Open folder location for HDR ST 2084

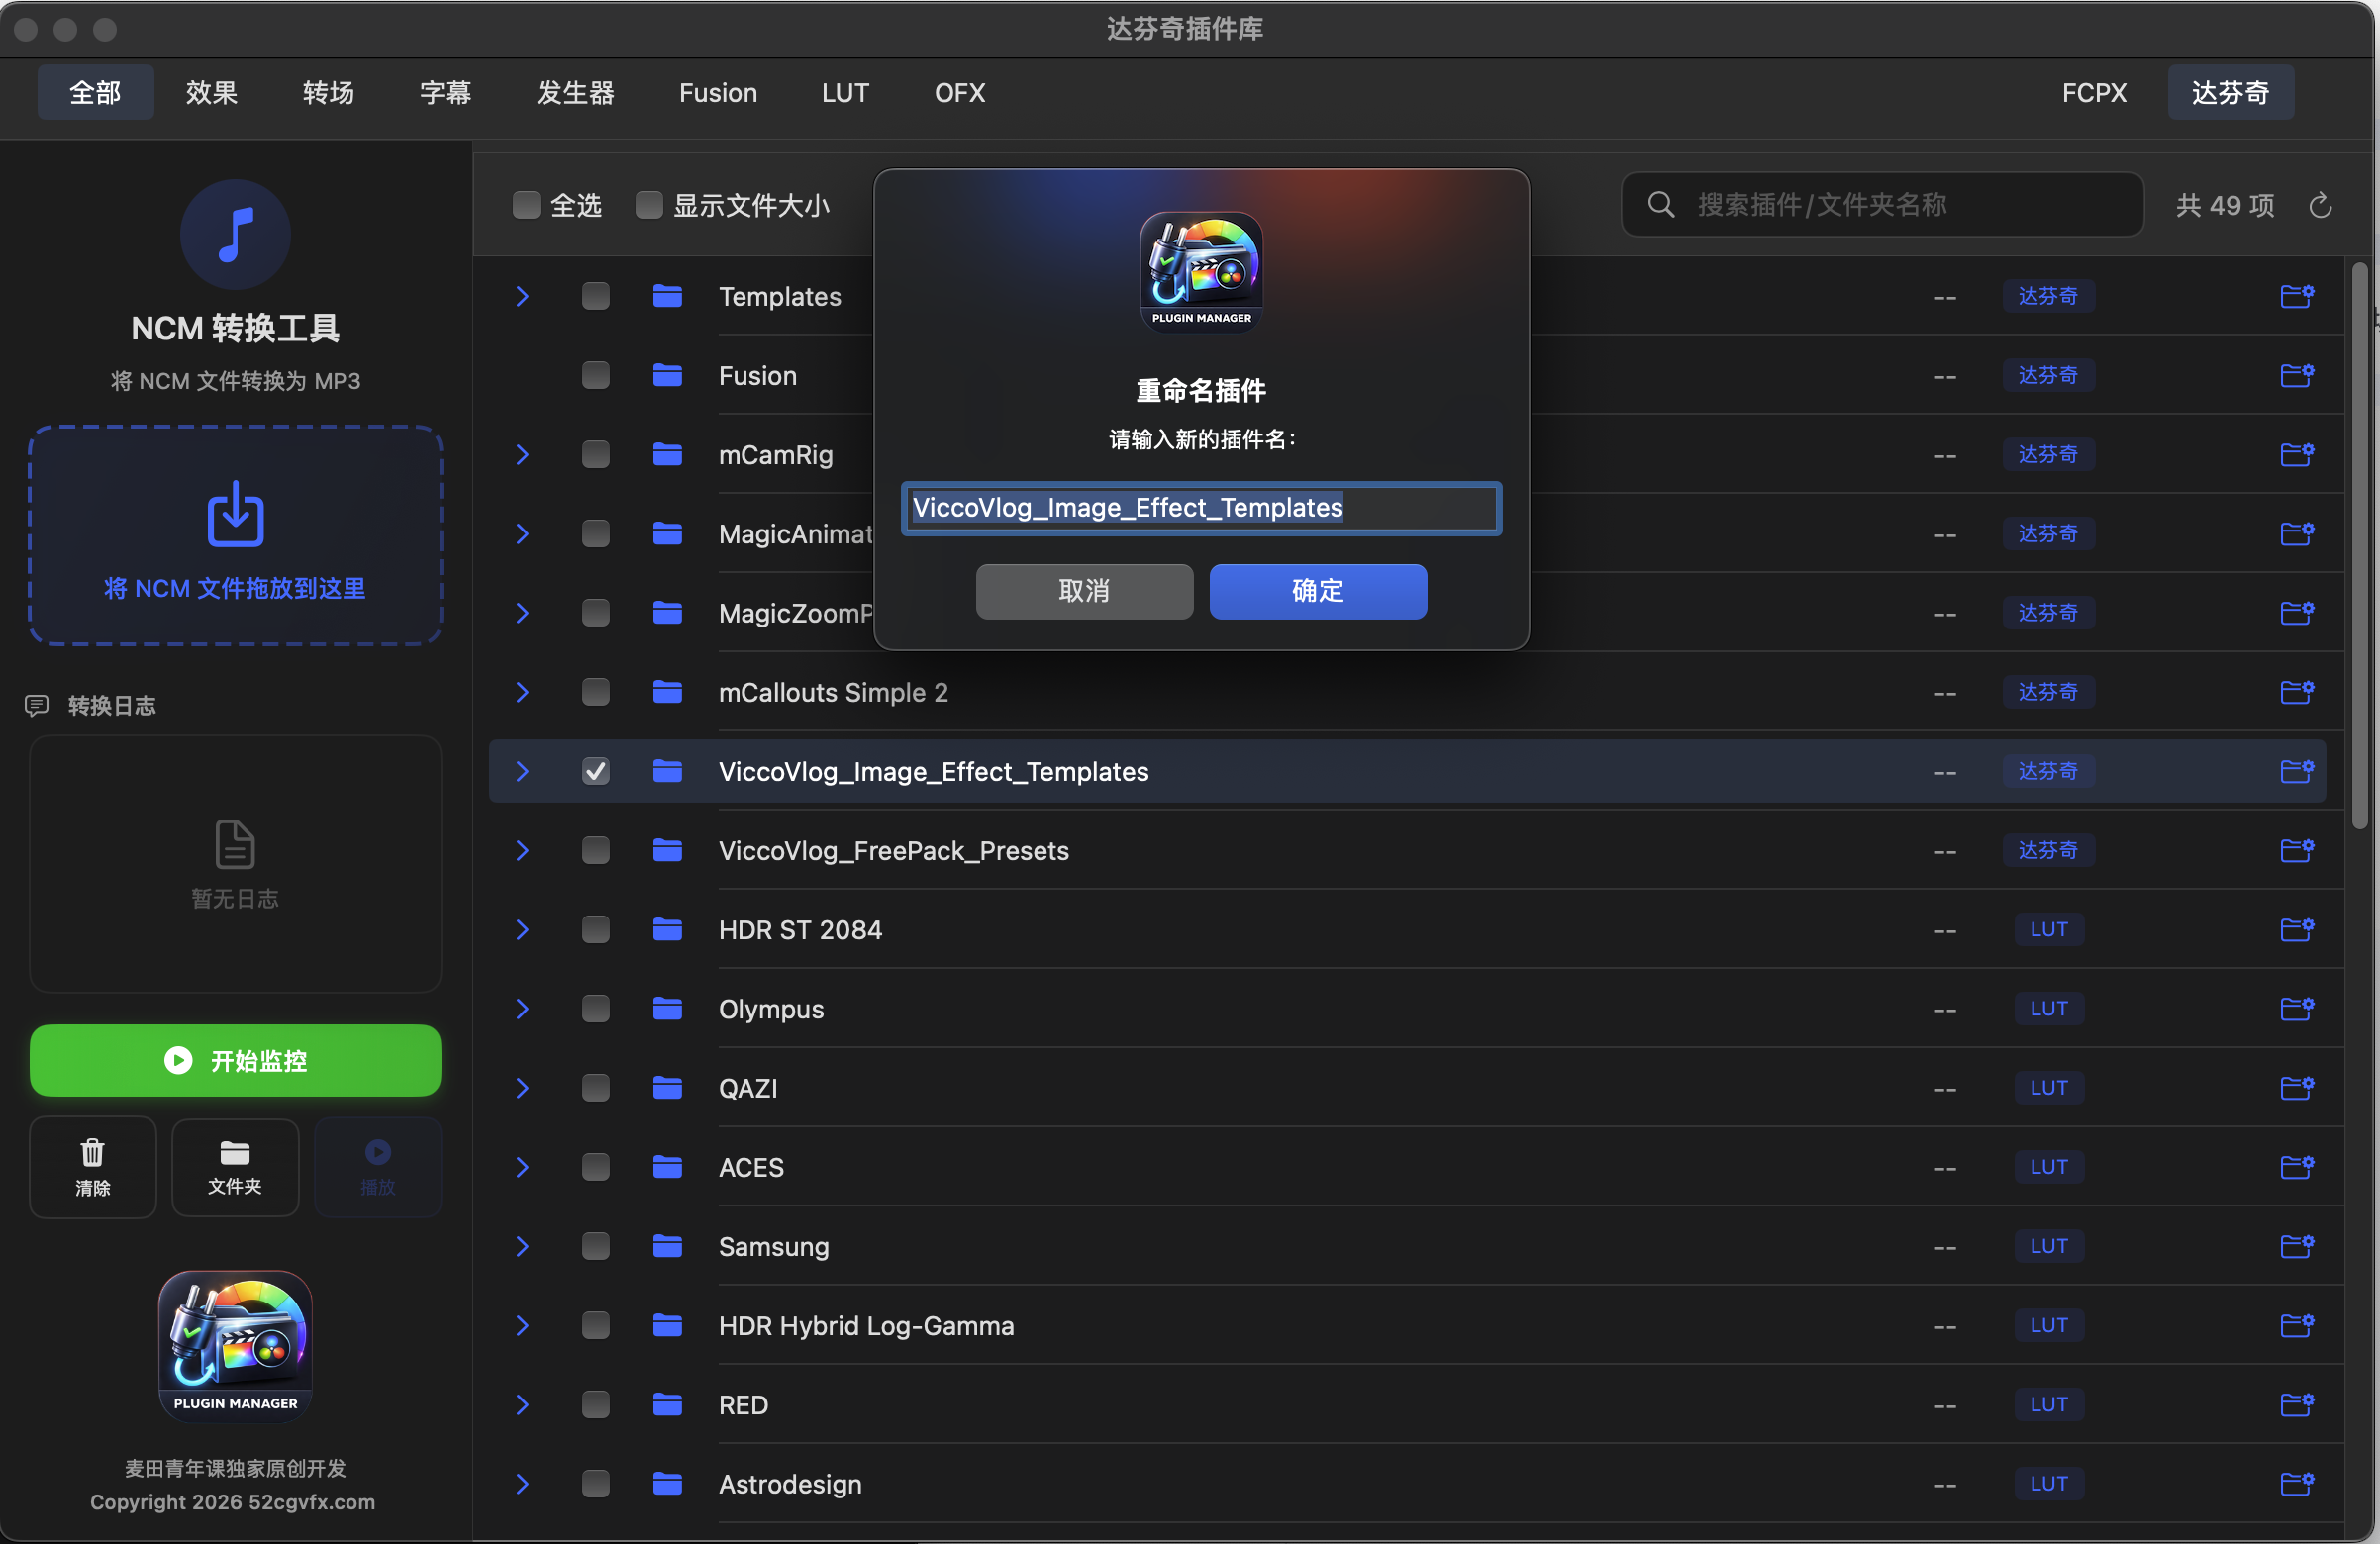tap(2296, 930)
